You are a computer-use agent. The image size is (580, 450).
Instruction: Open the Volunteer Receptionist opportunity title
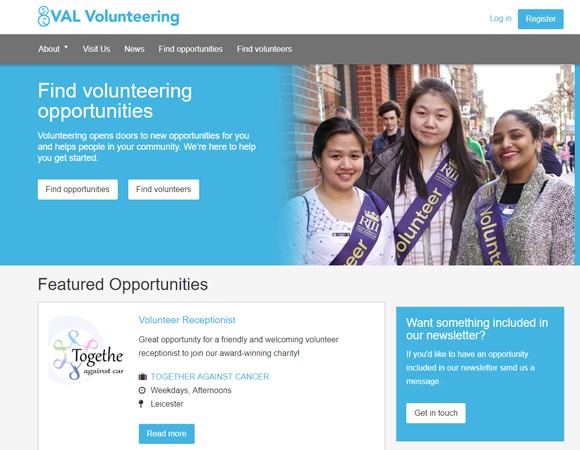[187, 320]
